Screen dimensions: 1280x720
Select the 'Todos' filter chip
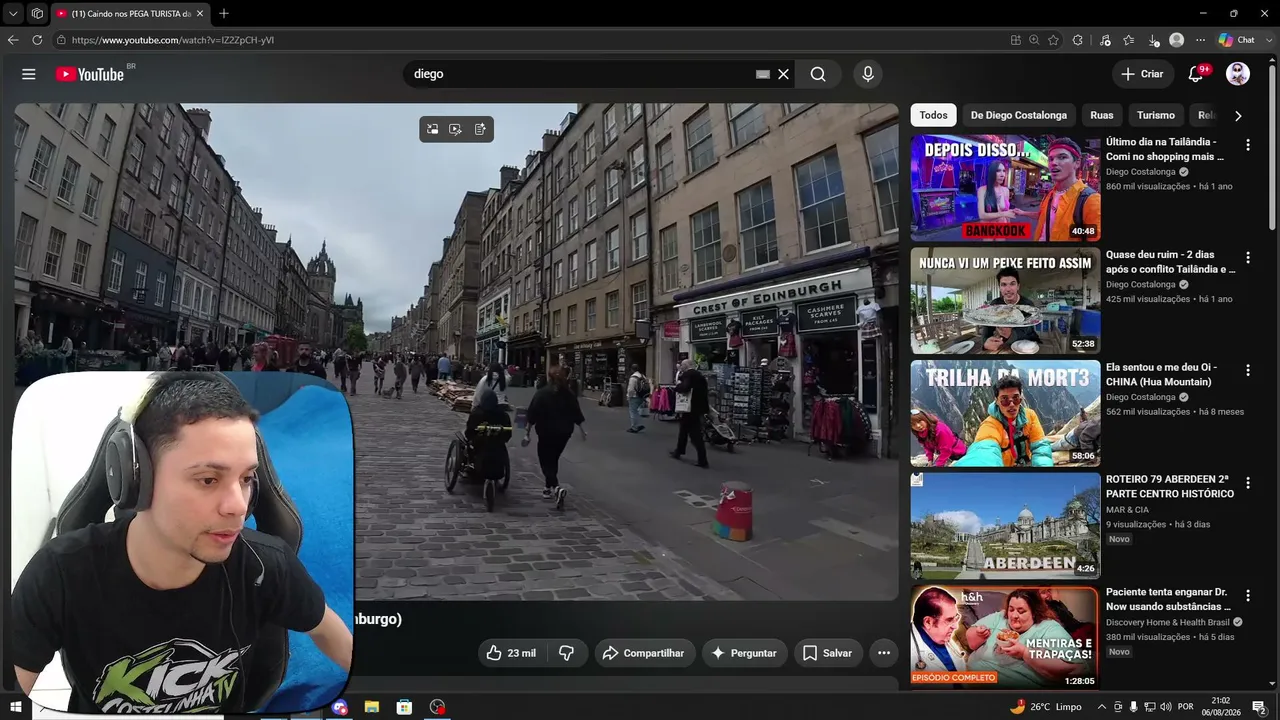point(933,115)
